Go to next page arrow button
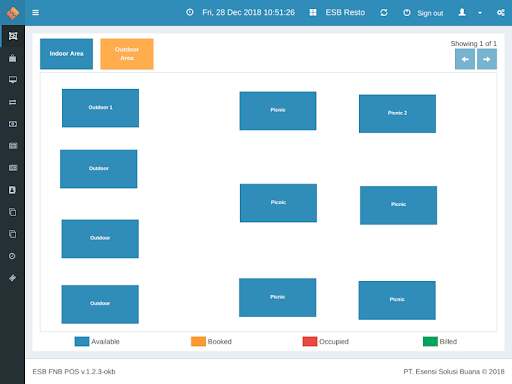The height and width of the screenshot is (384, 512). tap(487, 59)
